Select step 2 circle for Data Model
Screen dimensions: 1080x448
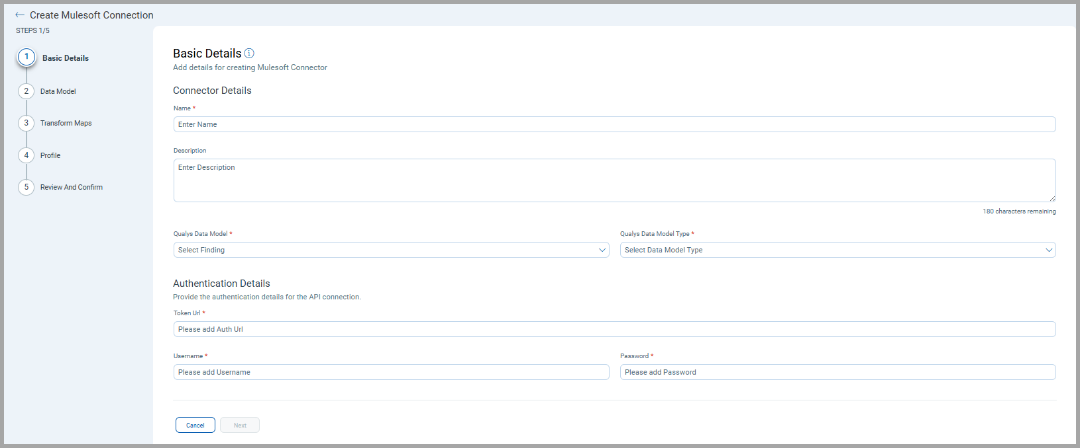26,91
